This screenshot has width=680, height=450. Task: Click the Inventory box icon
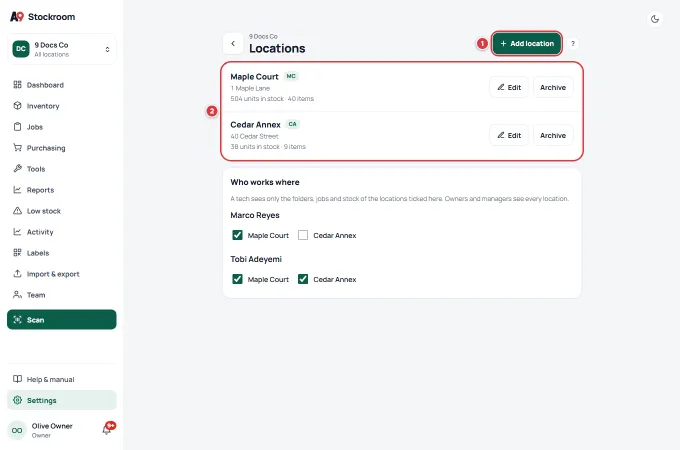[17, 106]
